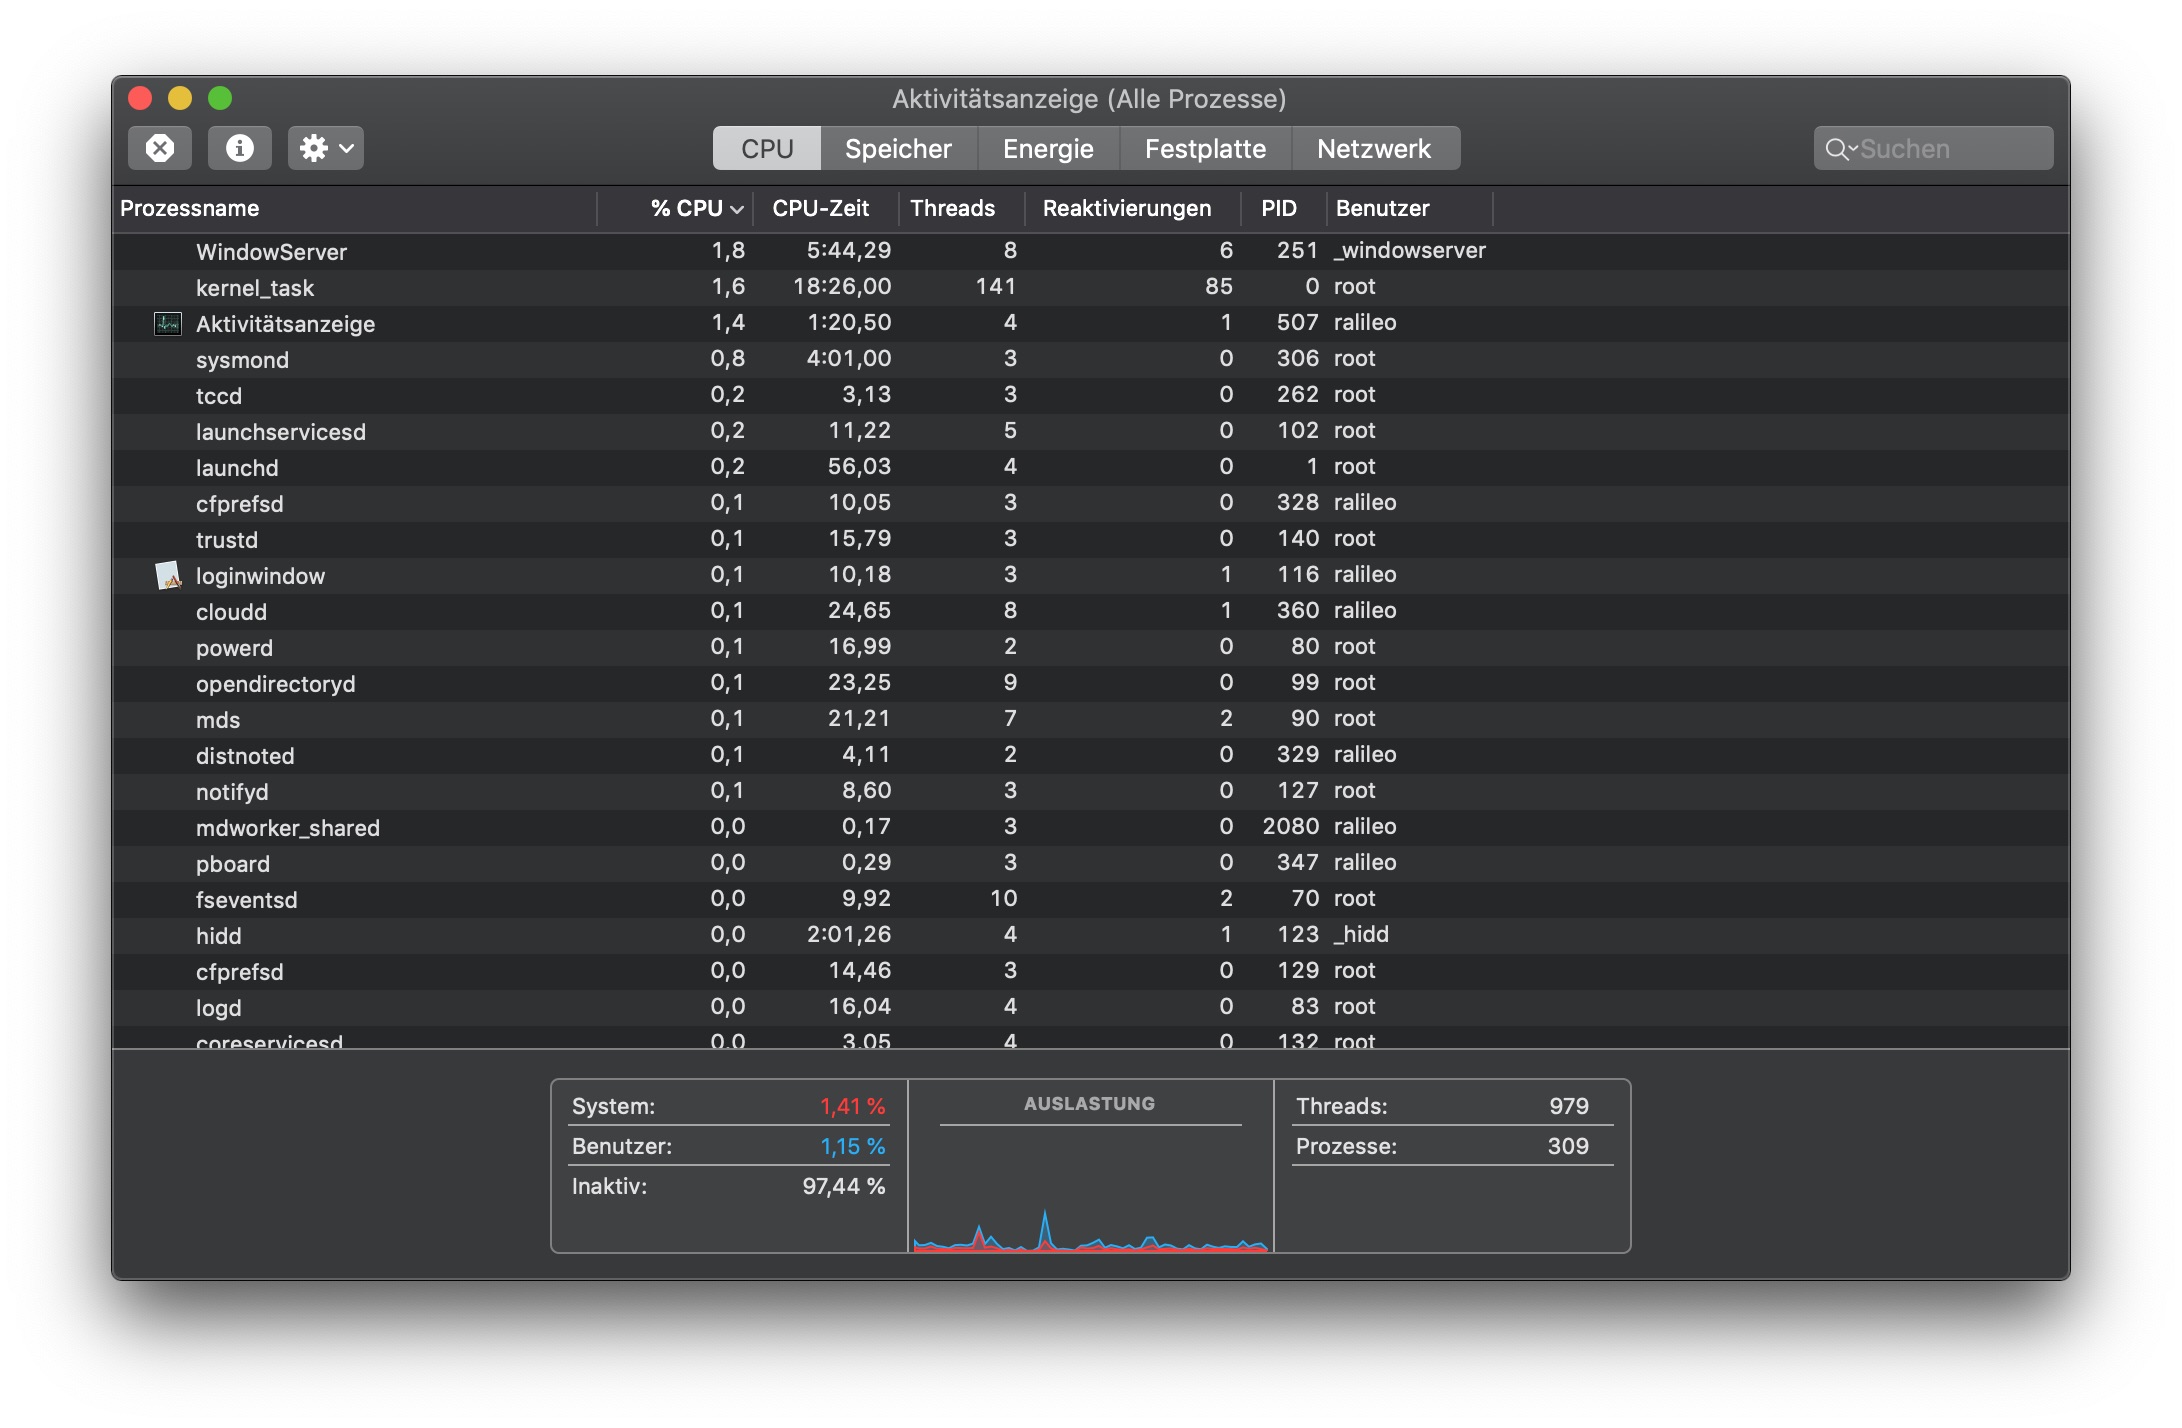This screenshot has height=1428, width=2182.
Task: Switch to the Energie tab
Action: pos(1047,149)
